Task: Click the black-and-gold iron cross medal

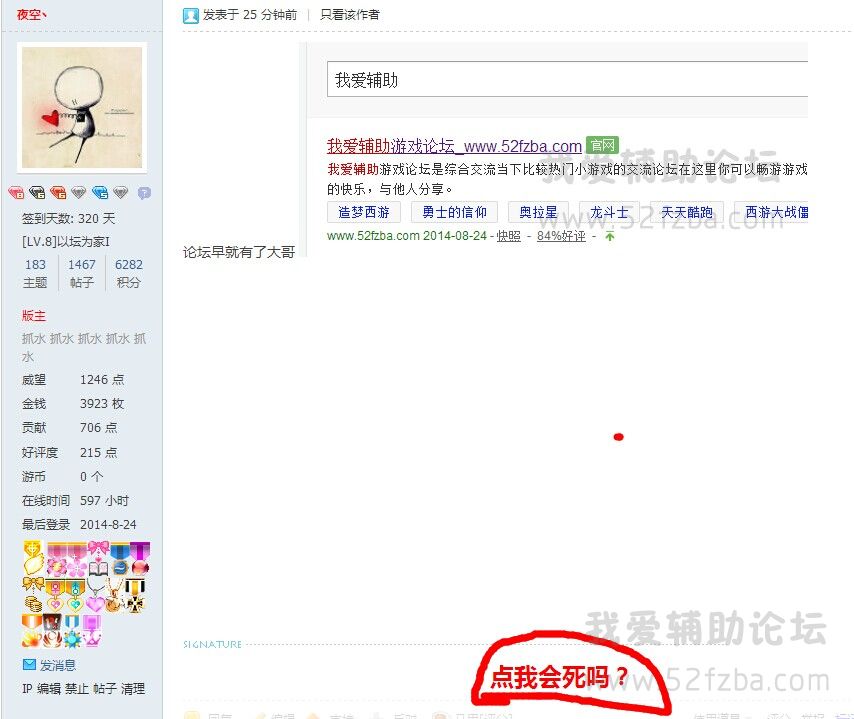Action: (135, 595)
